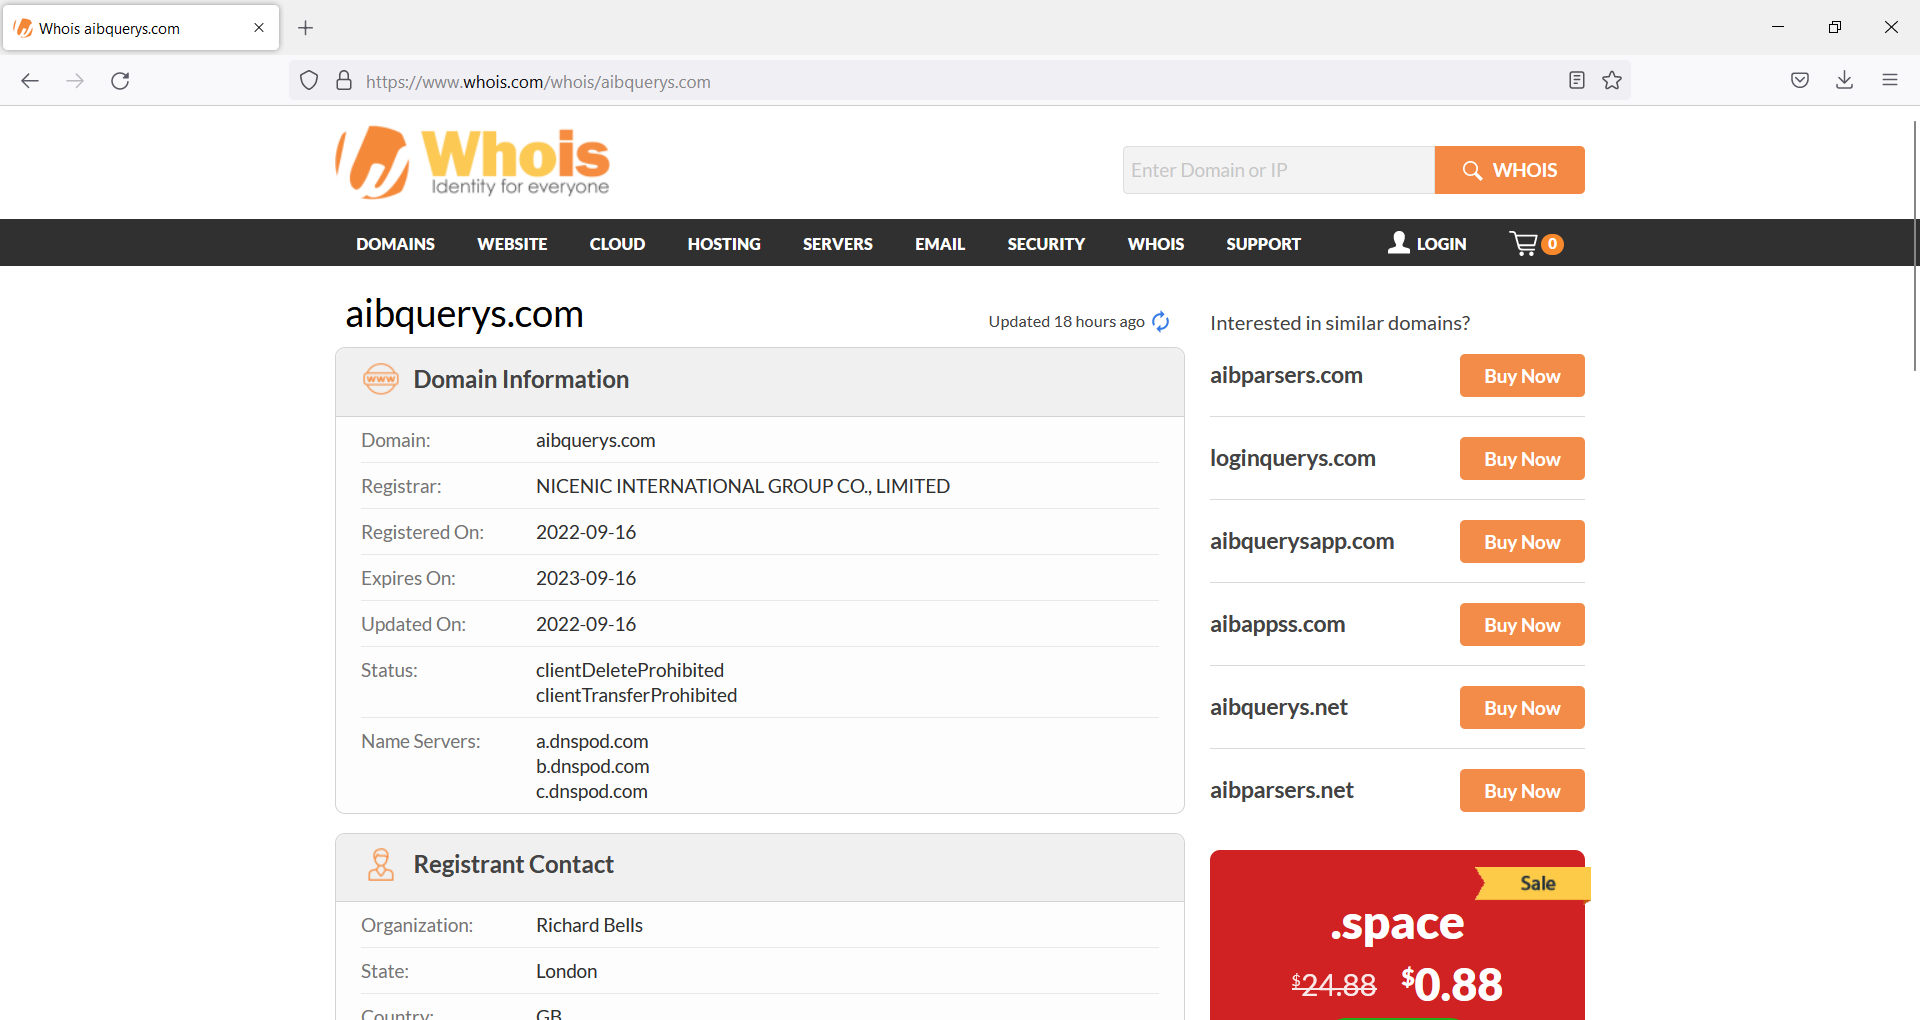Open the tracking protection shield icon
Viewport: 1920px width, 1020px height.
[309, 81]
